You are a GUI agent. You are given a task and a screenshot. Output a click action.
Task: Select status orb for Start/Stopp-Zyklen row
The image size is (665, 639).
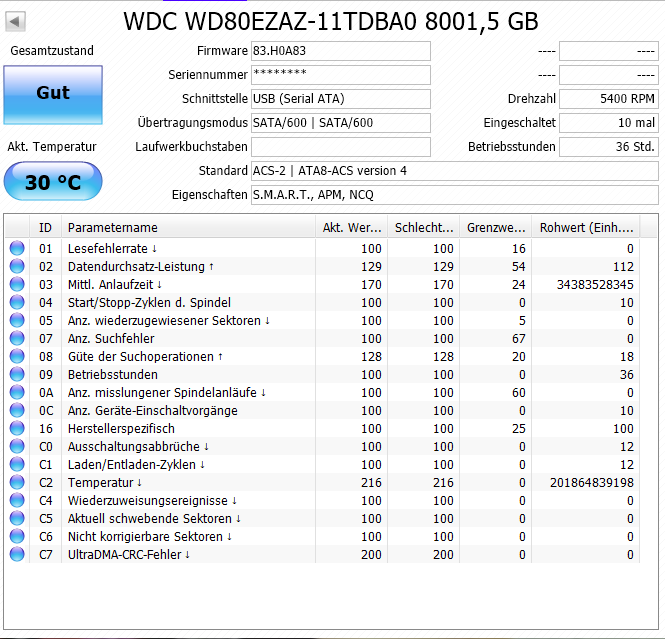(17, 302)
